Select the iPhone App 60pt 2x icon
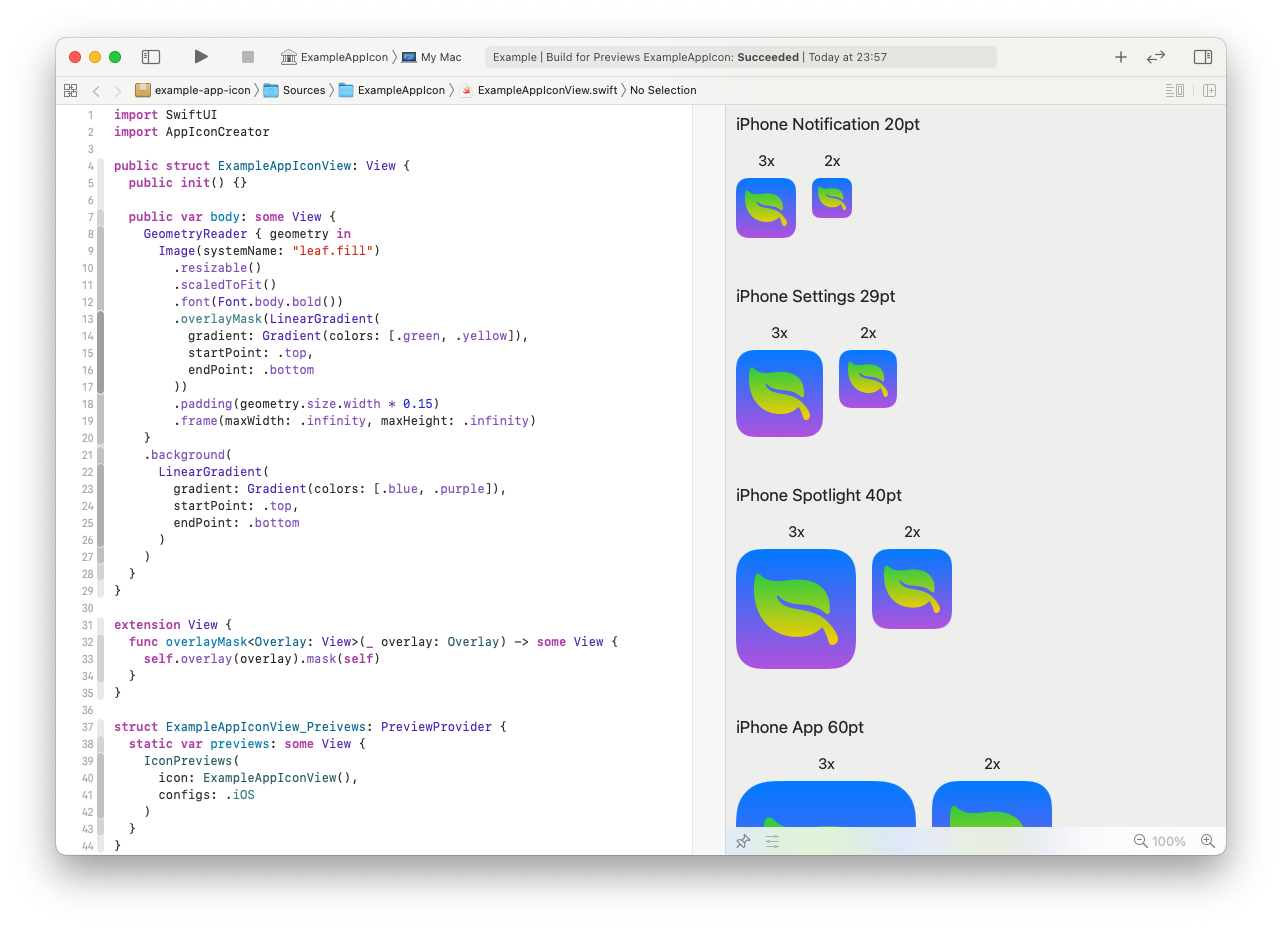Image resolution: width=1282 pixels, height=929 pixels. [x=992, y=804]
